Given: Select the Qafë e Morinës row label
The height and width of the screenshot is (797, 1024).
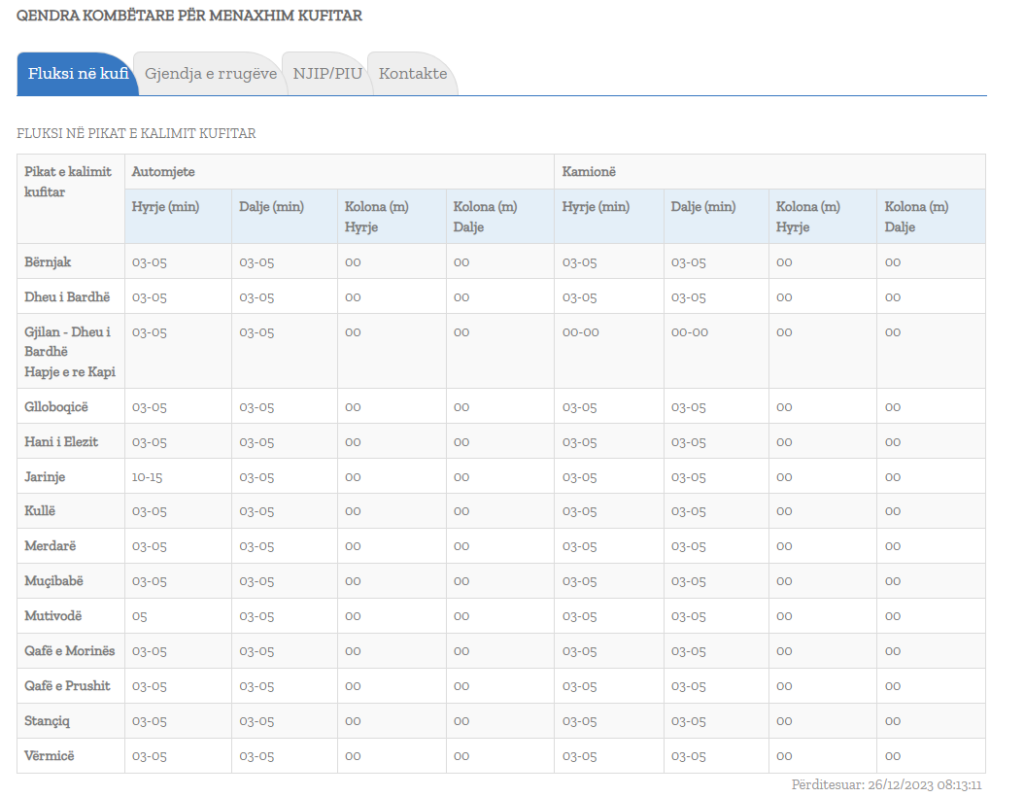Looking at the screenshot, I should pyautogui.click(x=70, y=651).
